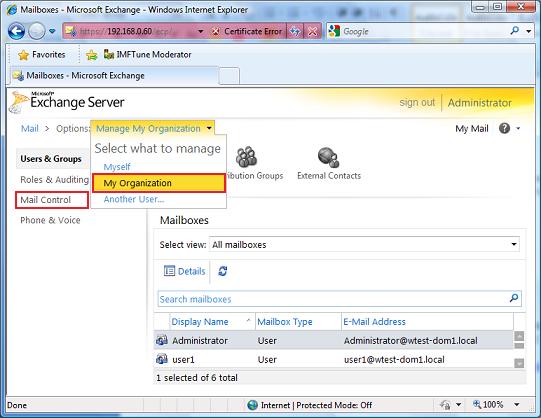Refresh the mailbox list icon

point(223,271)
